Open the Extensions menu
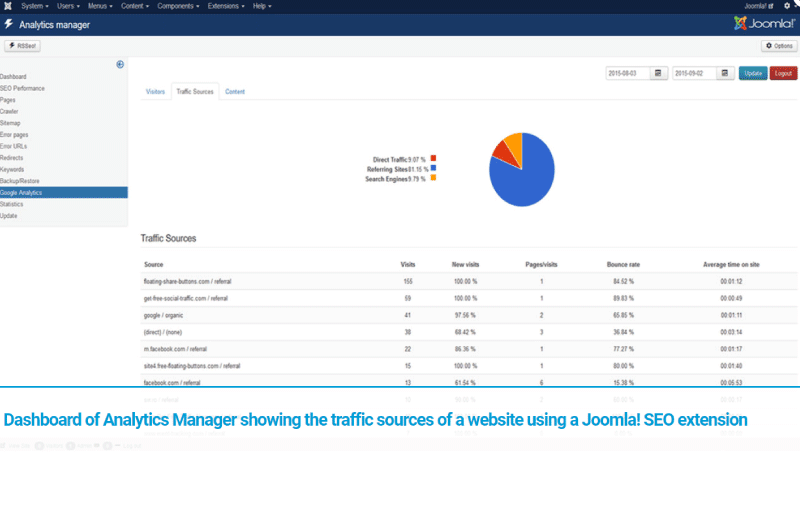 pos(226,6)
